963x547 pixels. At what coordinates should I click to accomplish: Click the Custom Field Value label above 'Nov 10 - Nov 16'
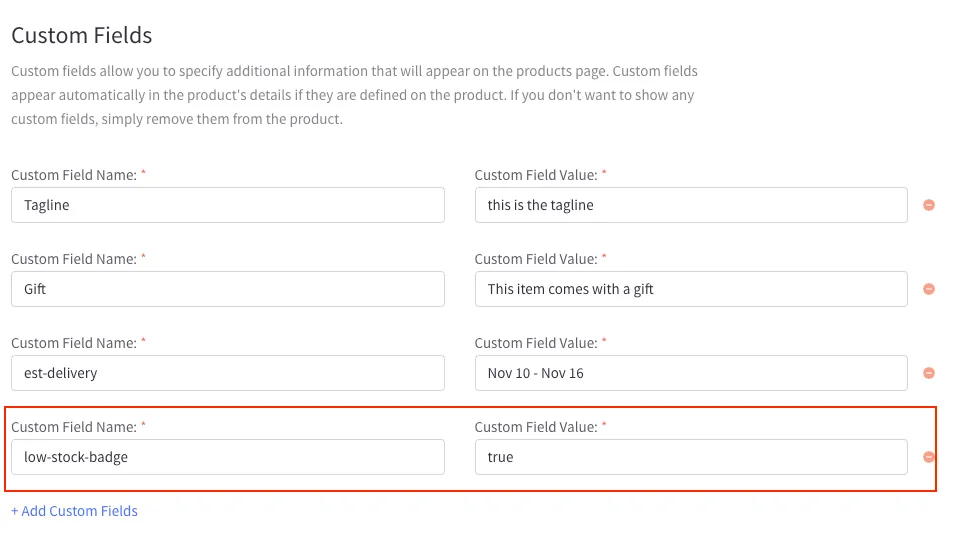click(x=536, y=343)
